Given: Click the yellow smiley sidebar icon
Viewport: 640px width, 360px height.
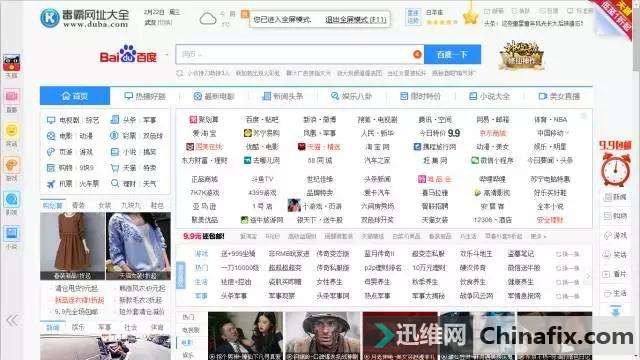Looking at the screenshot, I should tap(11, 131).
